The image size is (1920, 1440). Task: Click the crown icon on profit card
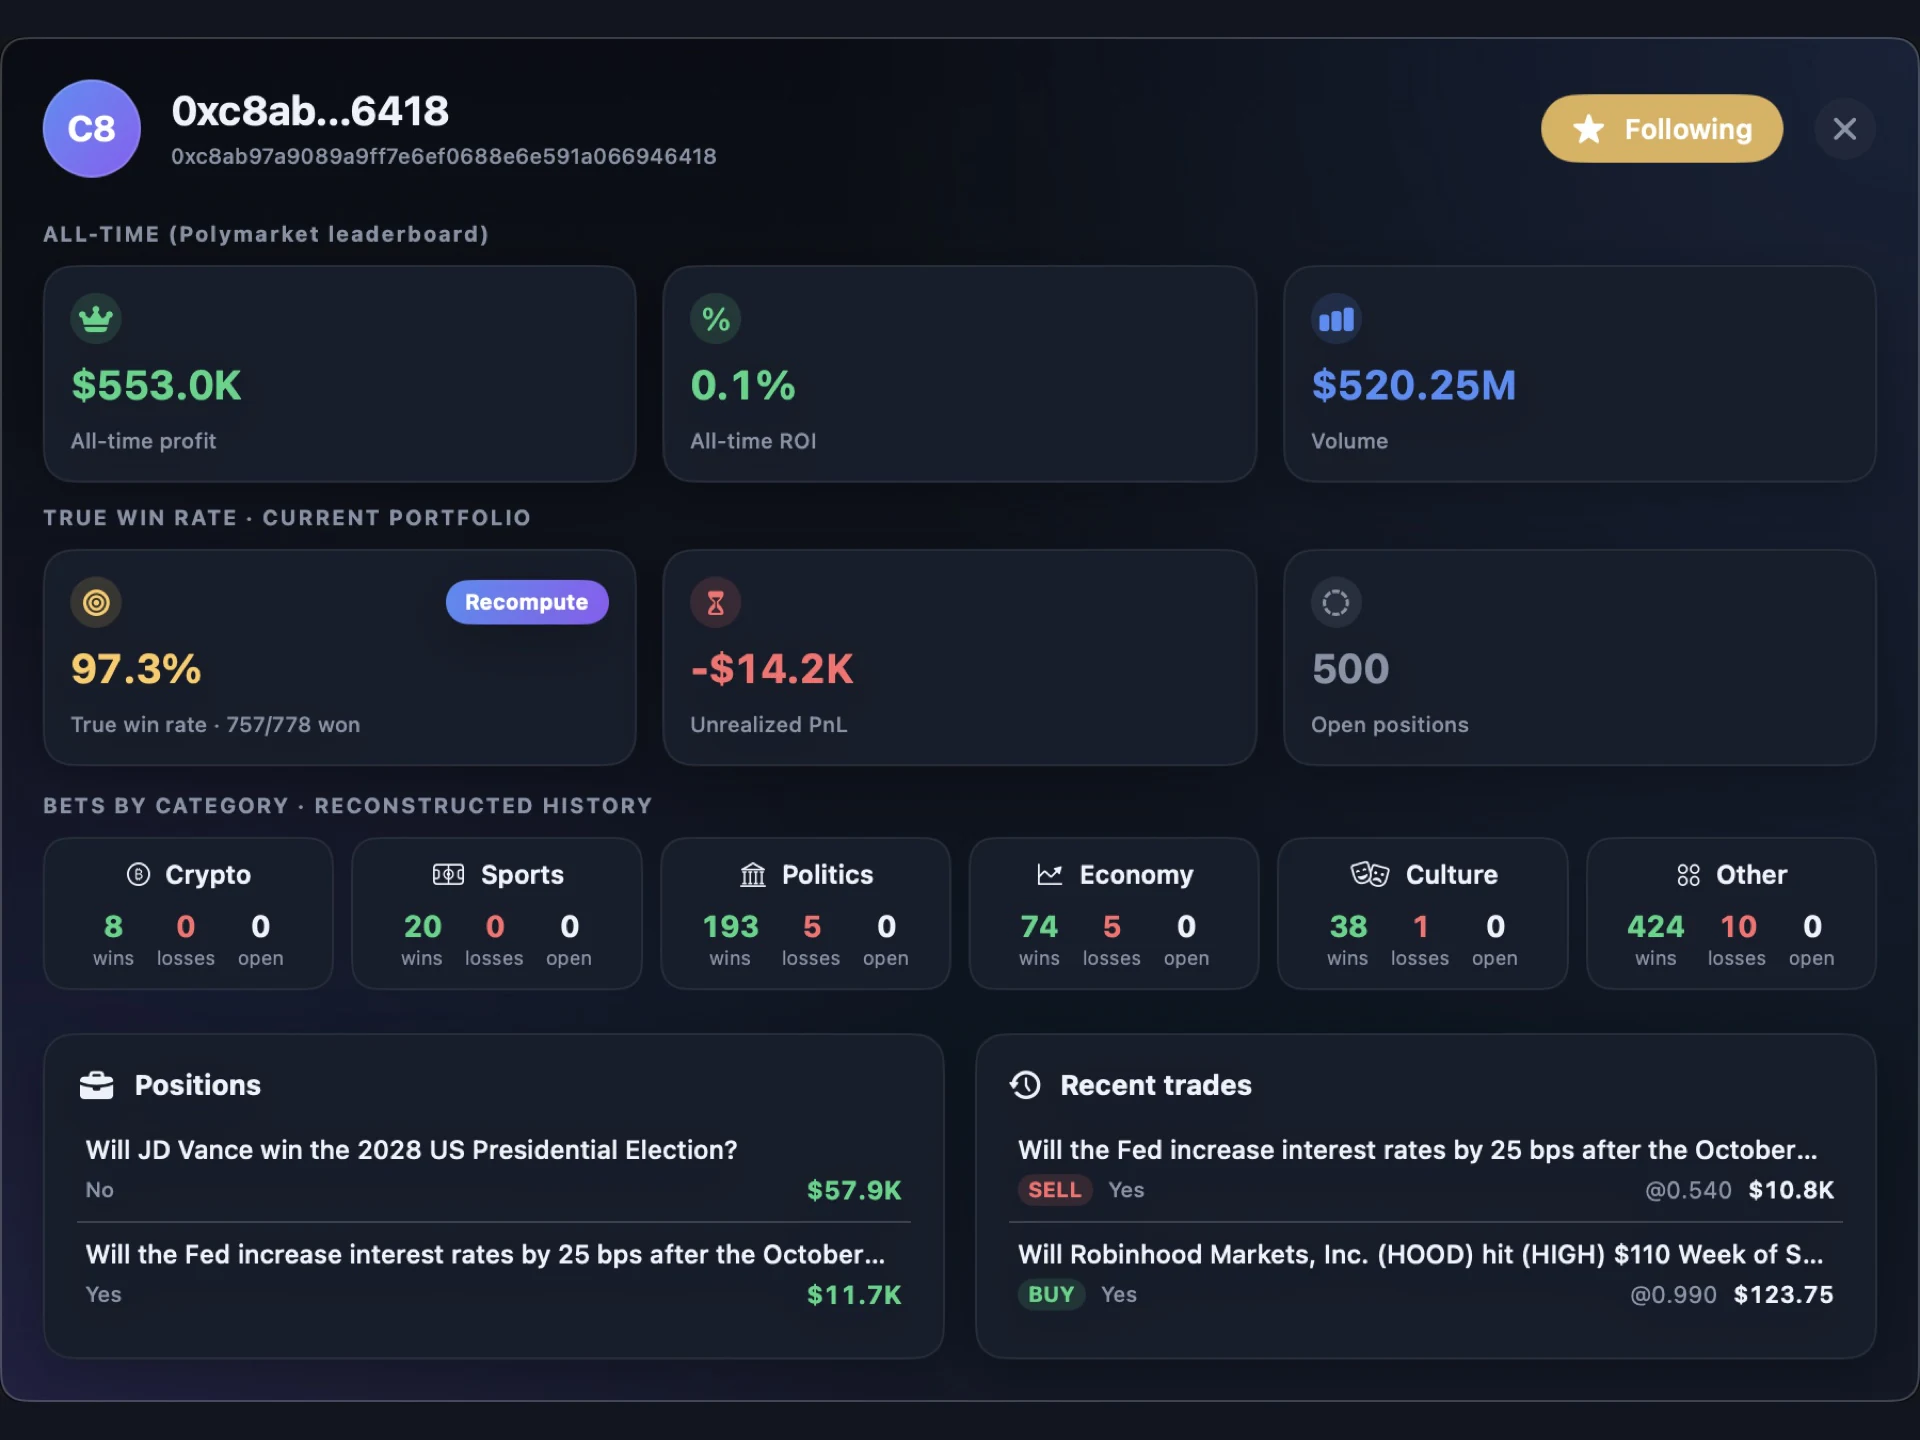pos(95,319)
